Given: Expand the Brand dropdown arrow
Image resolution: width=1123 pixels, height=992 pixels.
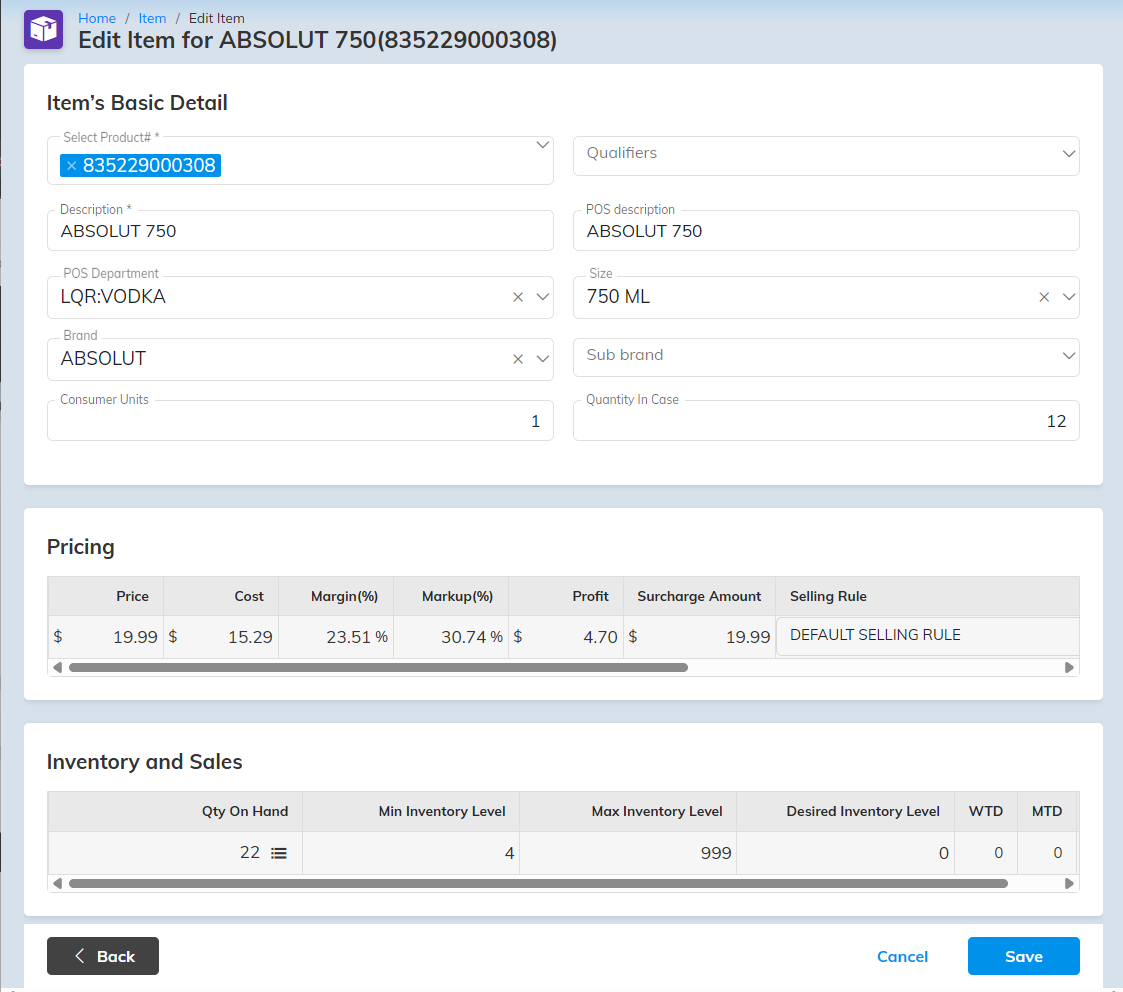Looking at the screenshot, I should [x=543, y=359].
